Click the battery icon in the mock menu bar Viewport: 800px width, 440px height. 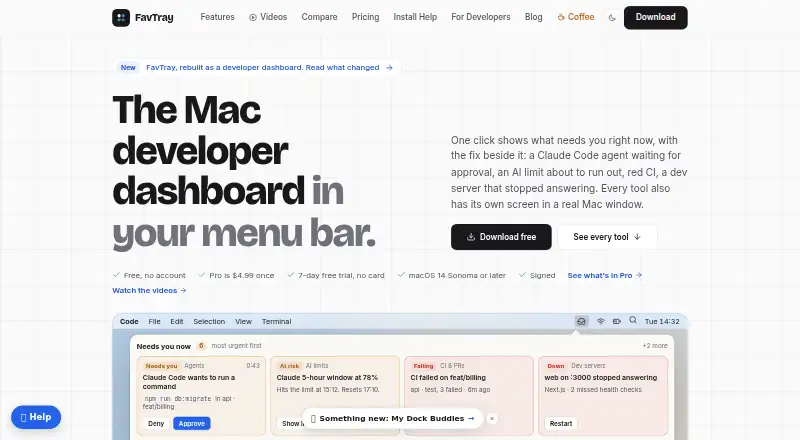click(x=617, y=321)
